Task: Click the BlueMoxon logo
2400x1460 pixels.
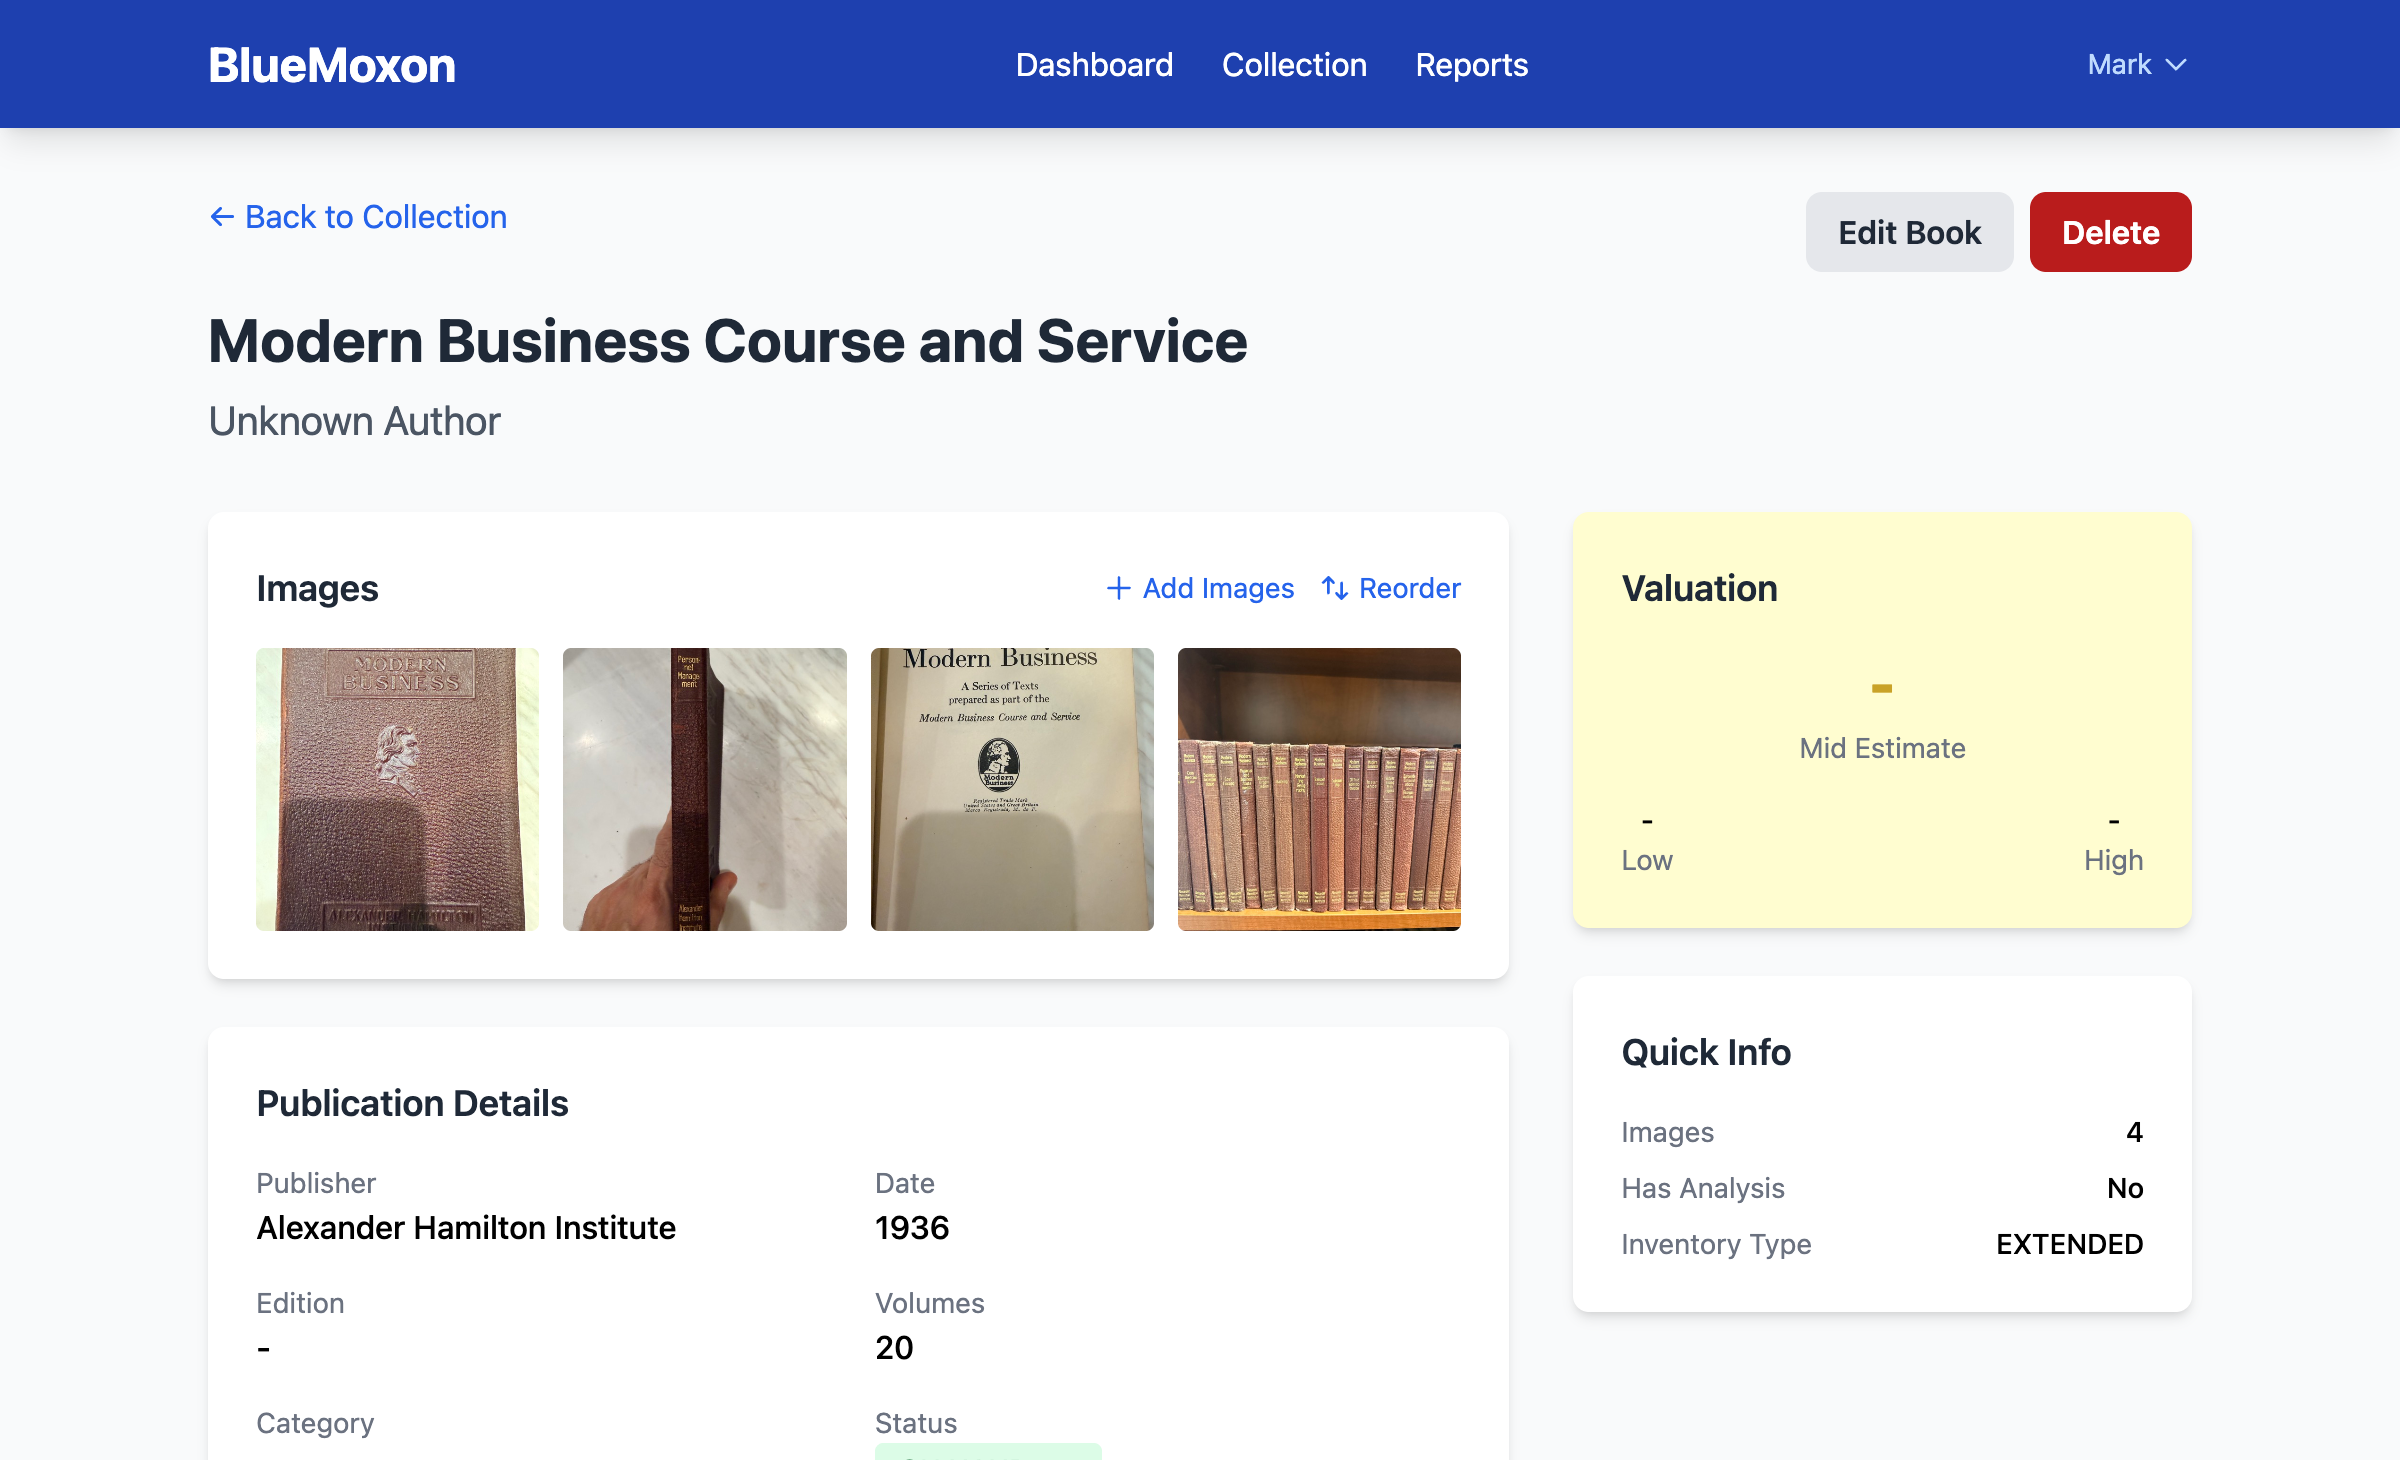Action: click(x=332, y=65)
